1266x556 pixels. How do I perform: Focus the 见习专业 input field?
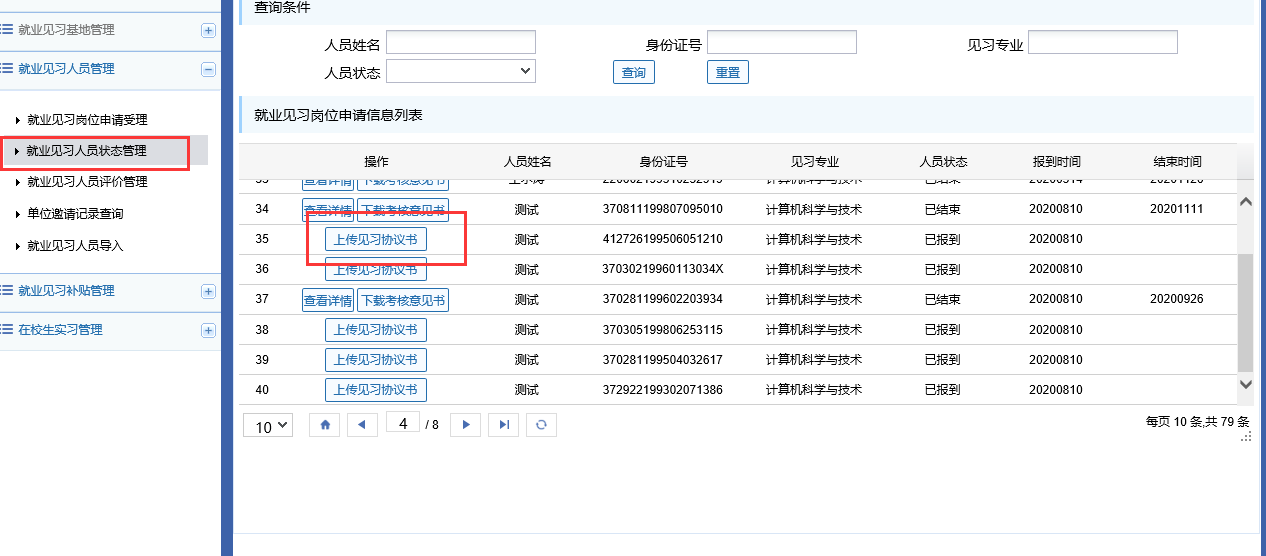click(x=1103, y=42)
